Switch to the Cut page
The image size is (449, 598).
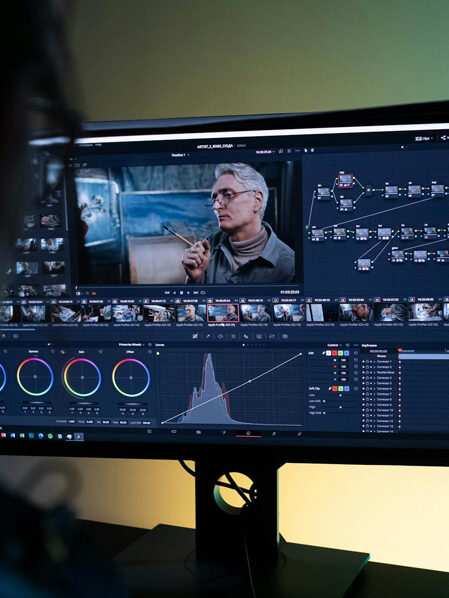tap(174, 432)
